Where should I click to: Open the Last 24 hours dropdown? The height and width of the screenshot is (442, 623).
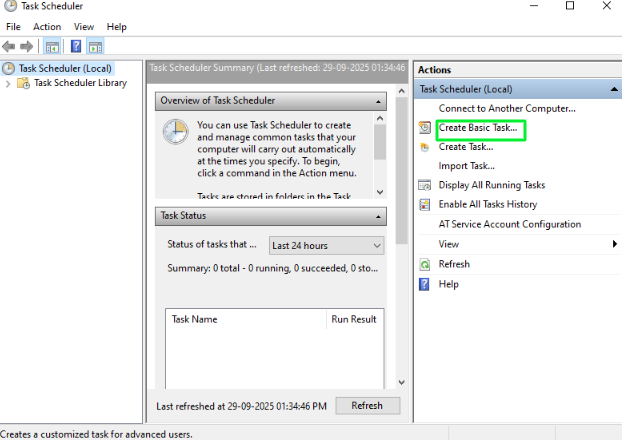tap(327, 245)
